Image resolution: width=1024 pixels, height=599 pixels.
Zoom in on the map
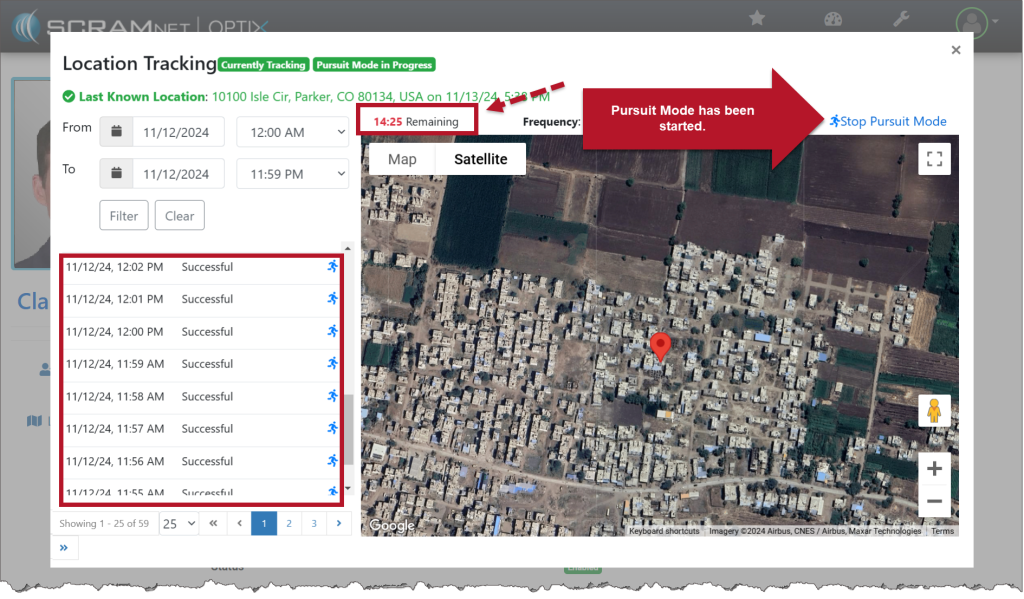point(934,469)
